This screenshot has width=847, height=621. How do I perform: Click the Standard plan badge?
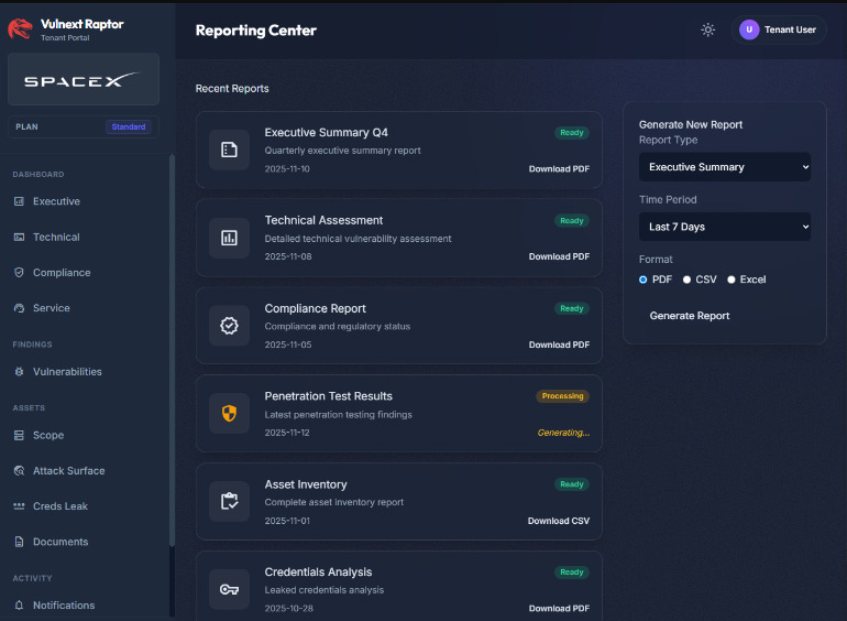(x=128, y=127)
